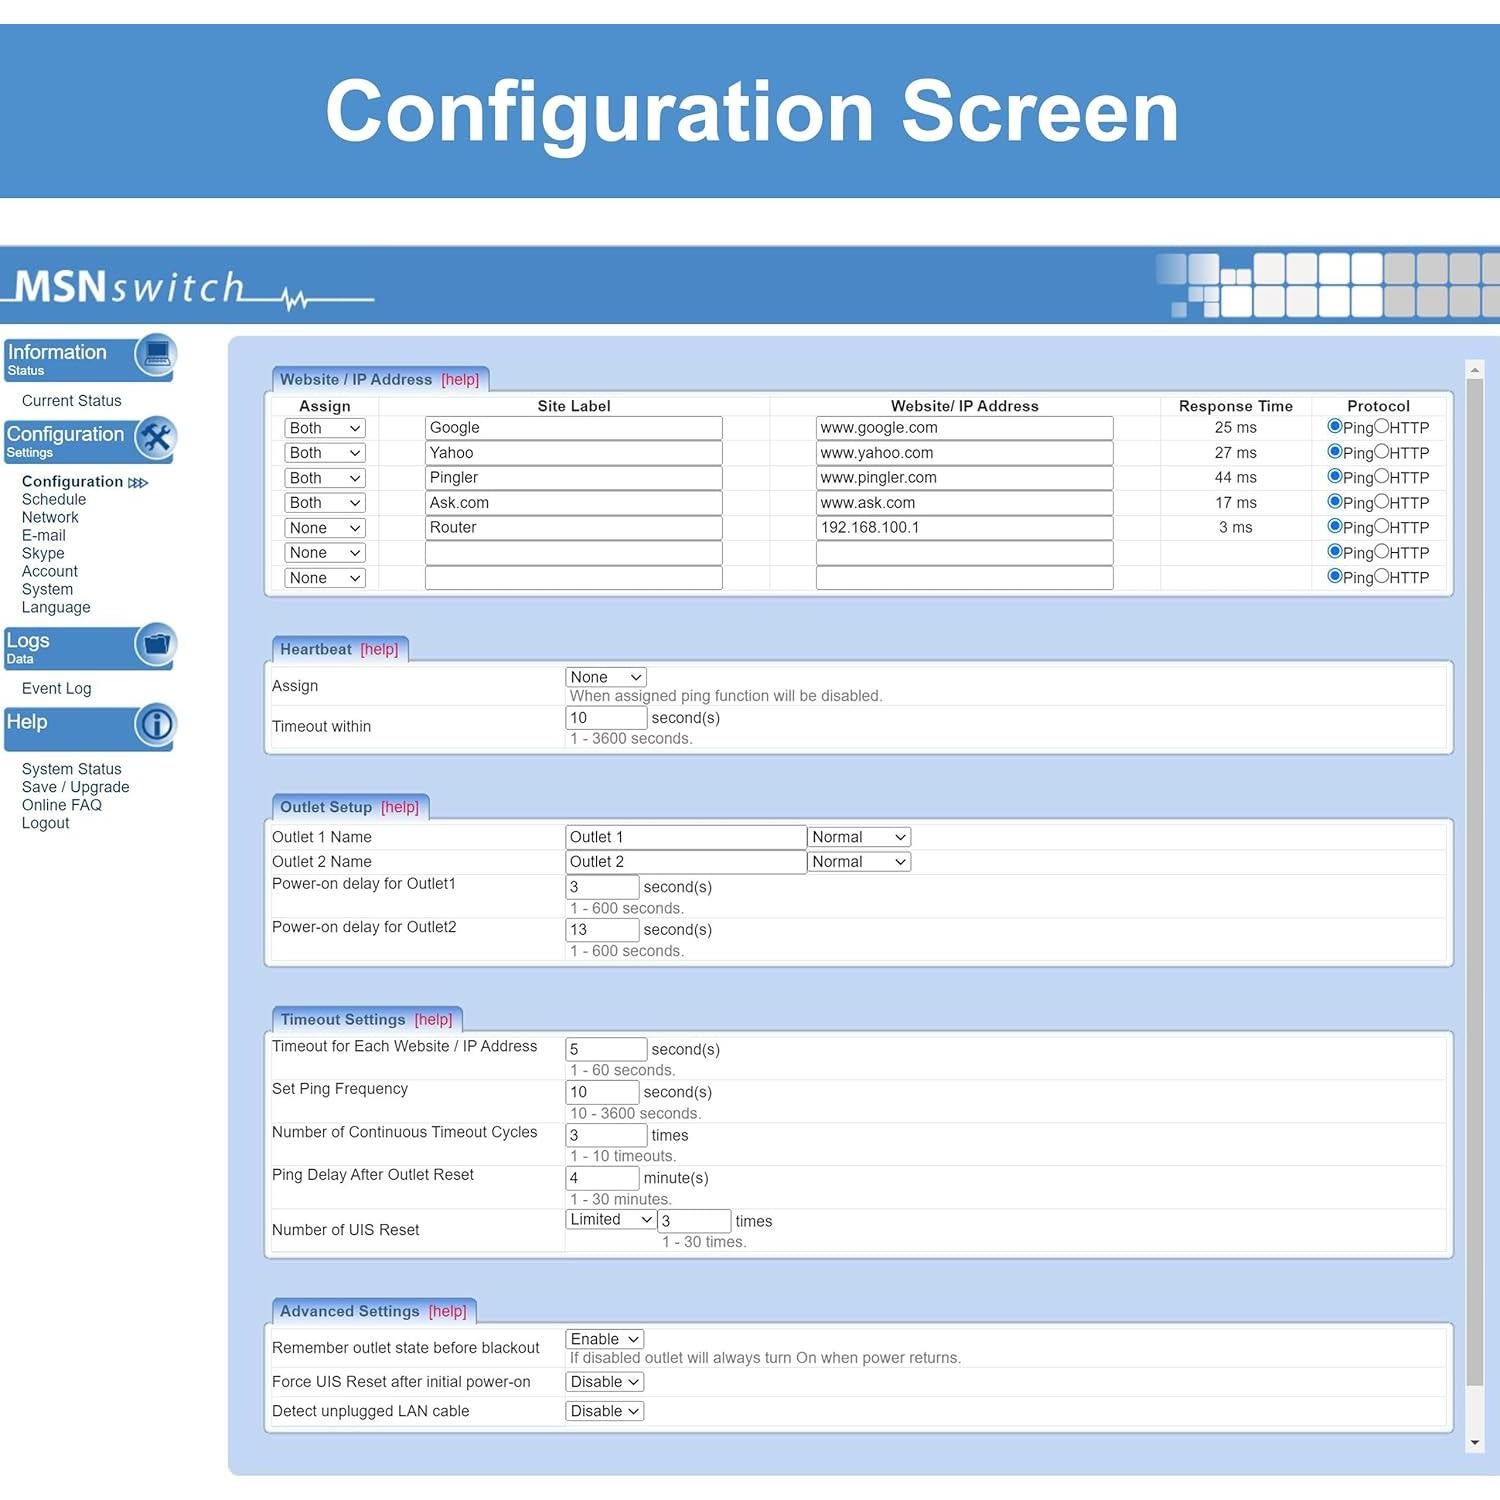Image resolution: width=1500 pixels, height=1500 pixels.
Task: Select Ping protocol for Yahoo row
Action: click(x=1334, y=451)
